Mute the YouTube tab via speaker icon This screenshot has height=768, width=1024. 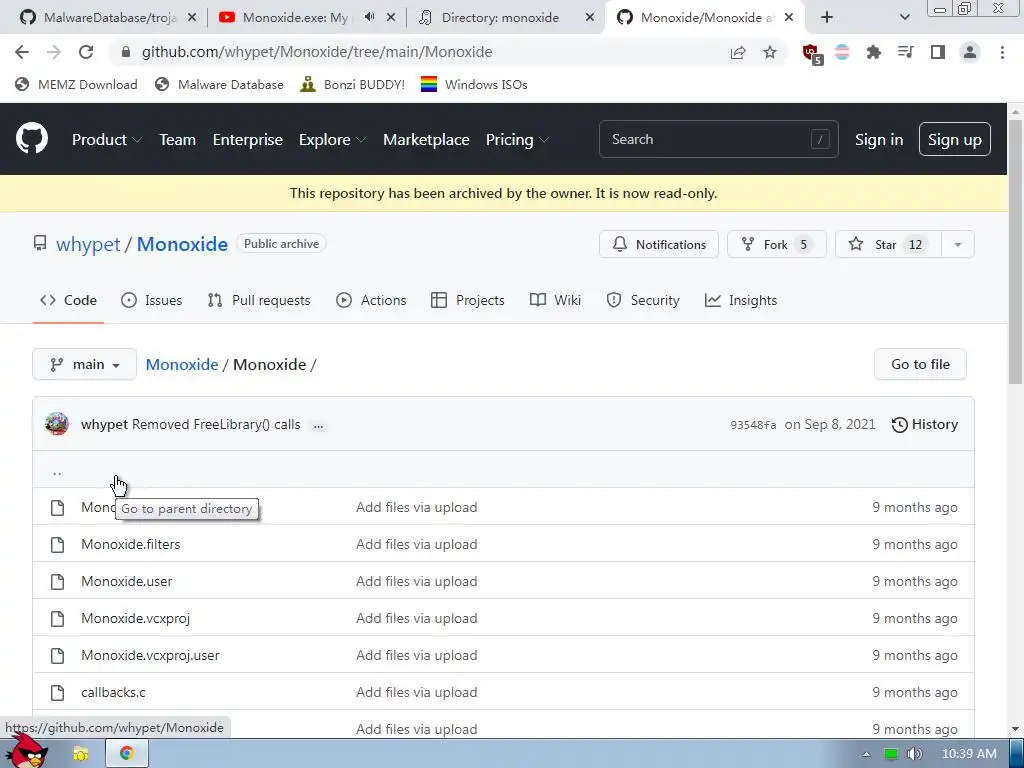[369, 18]
